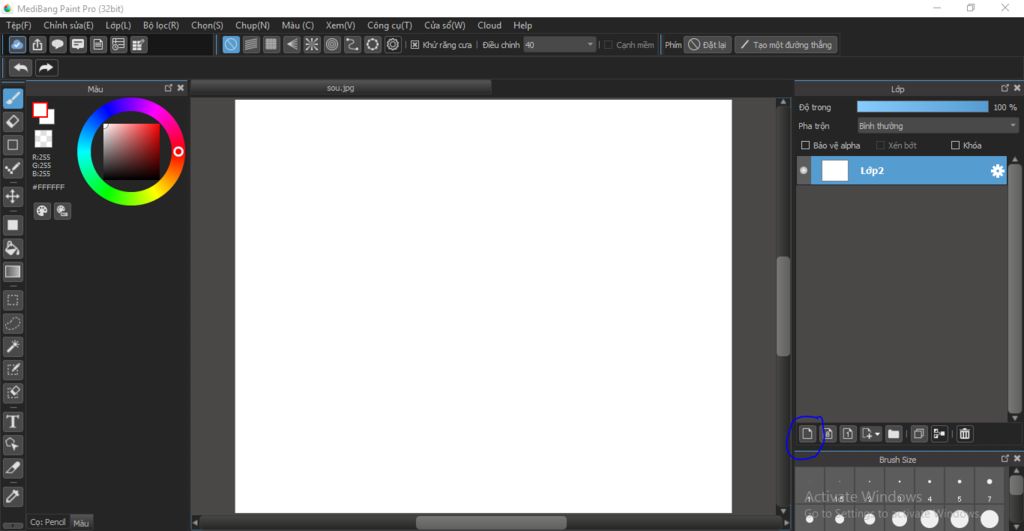Screen dimensions: 1024x531
Task: Open snap settings gear icon
Action: click(x=392, y=44)
